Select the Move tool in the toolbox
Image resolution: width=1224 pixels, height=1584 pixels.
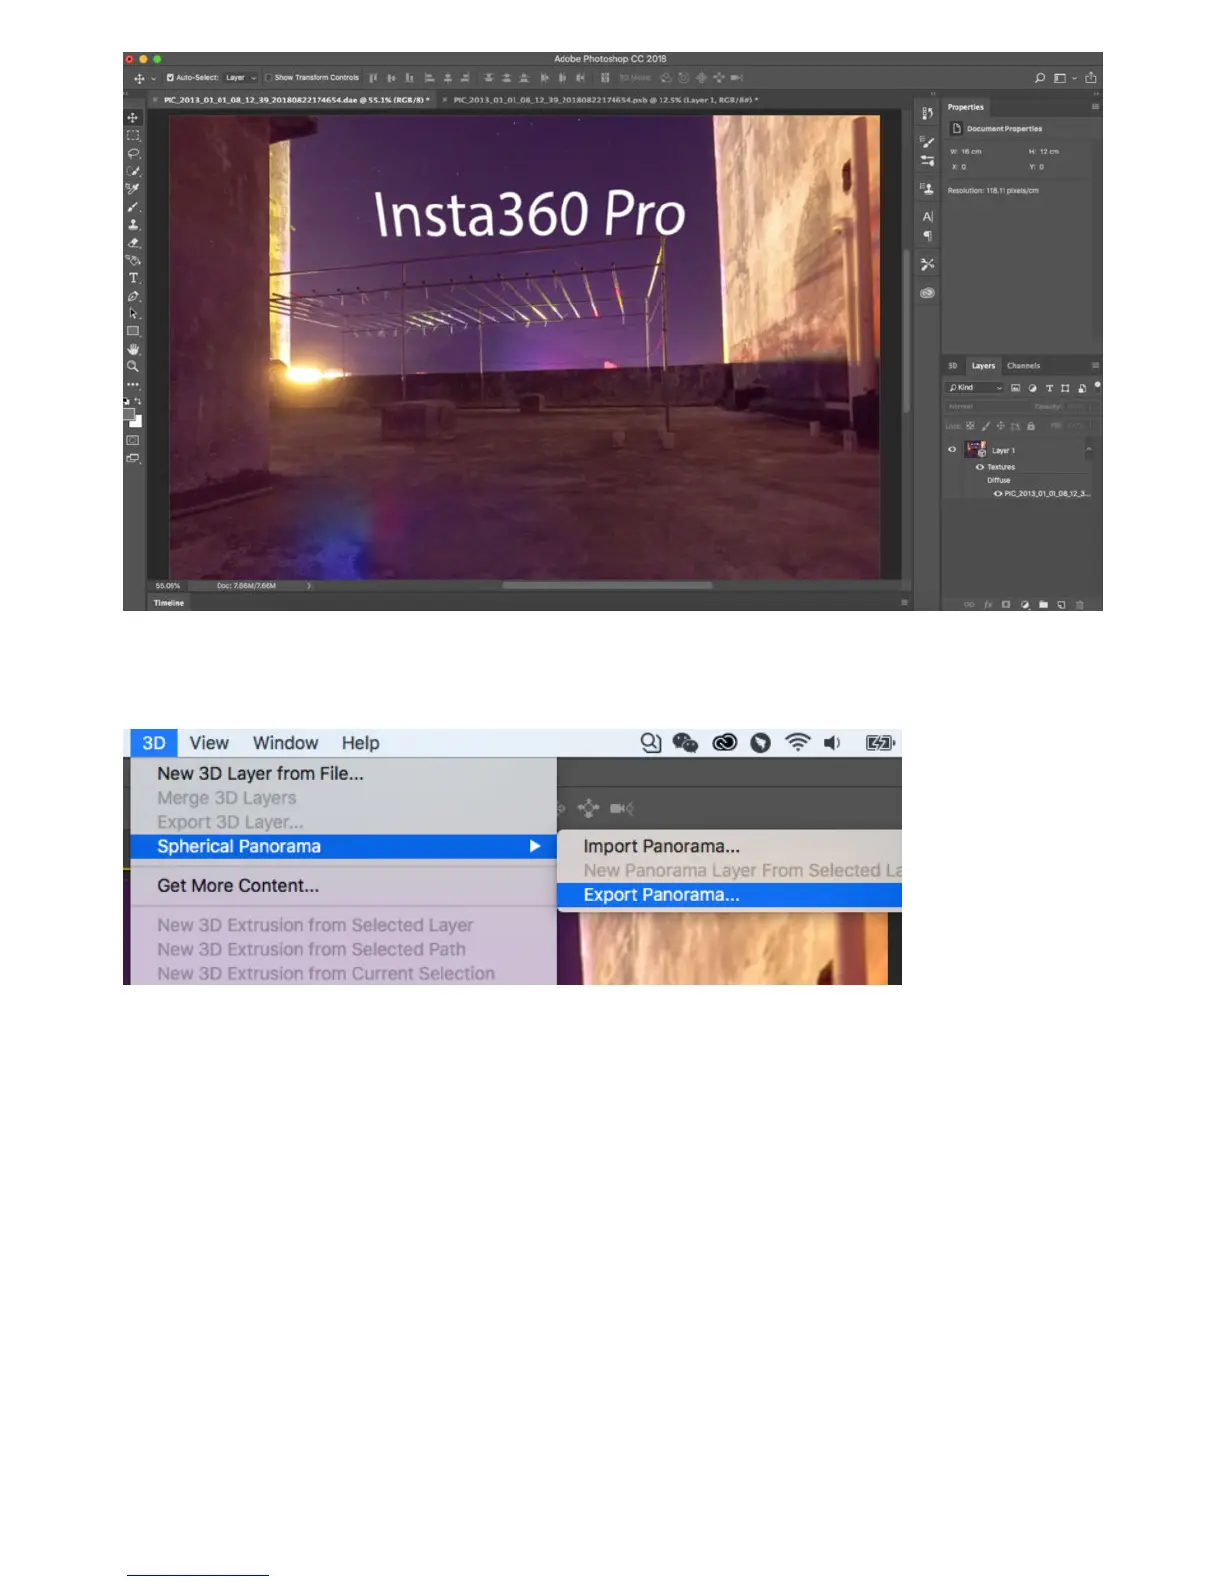coord(133,118)
